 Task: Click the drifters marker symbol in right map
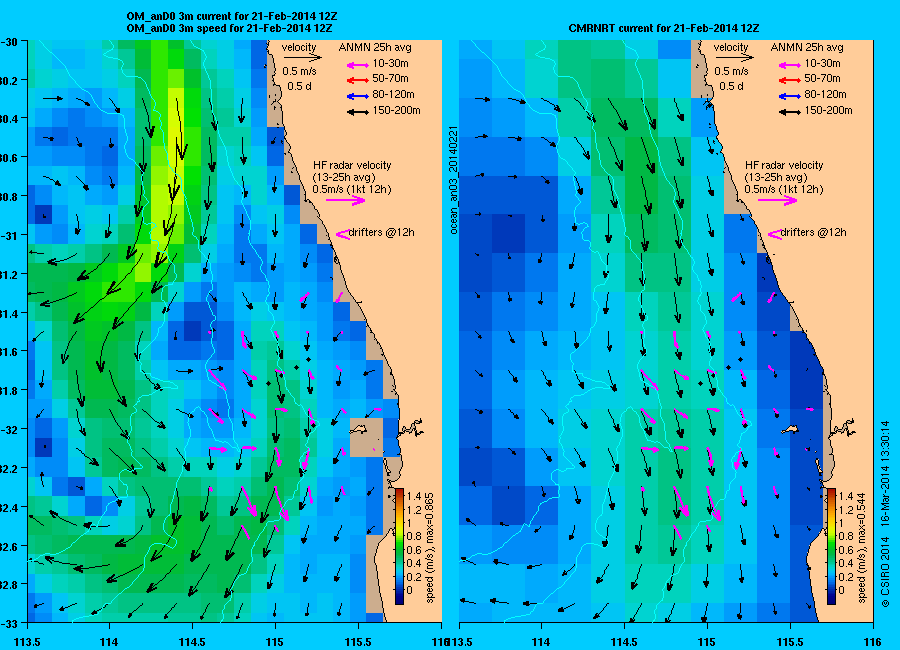774,234
